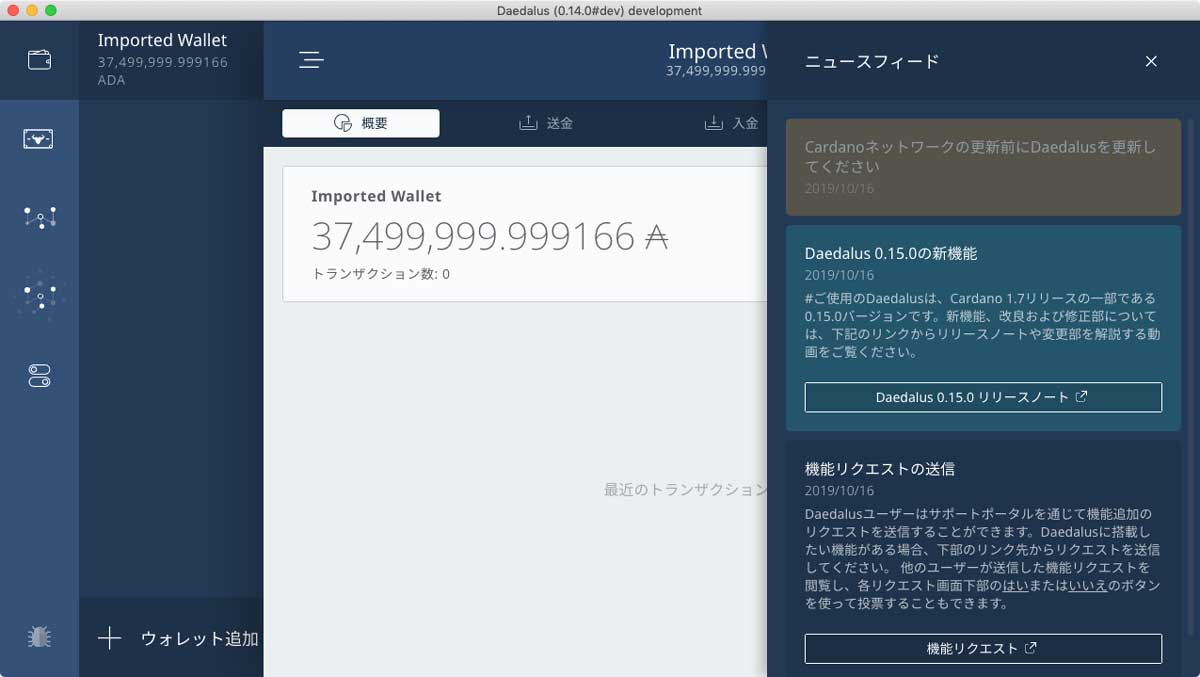This screenshot has height=677, width=1200.
Task: Close the newsfeed panel
Action: coord(1151,61)
